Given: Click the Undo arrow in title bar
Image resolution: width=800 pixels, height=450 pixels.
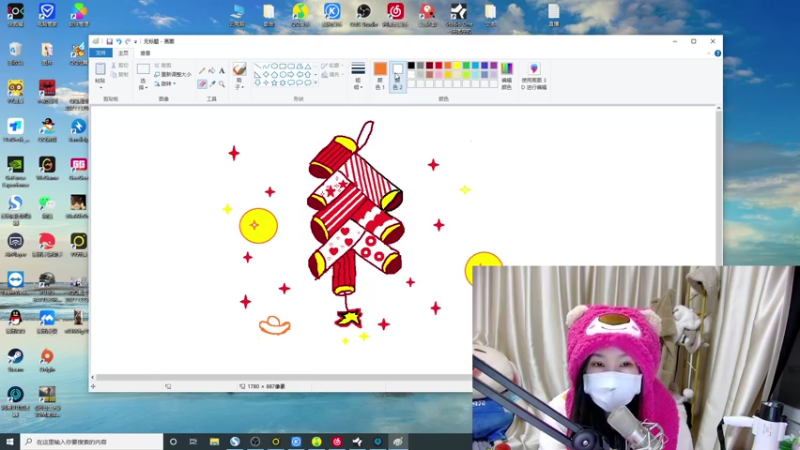Looking at the screenshot, I should click(118, 41).
